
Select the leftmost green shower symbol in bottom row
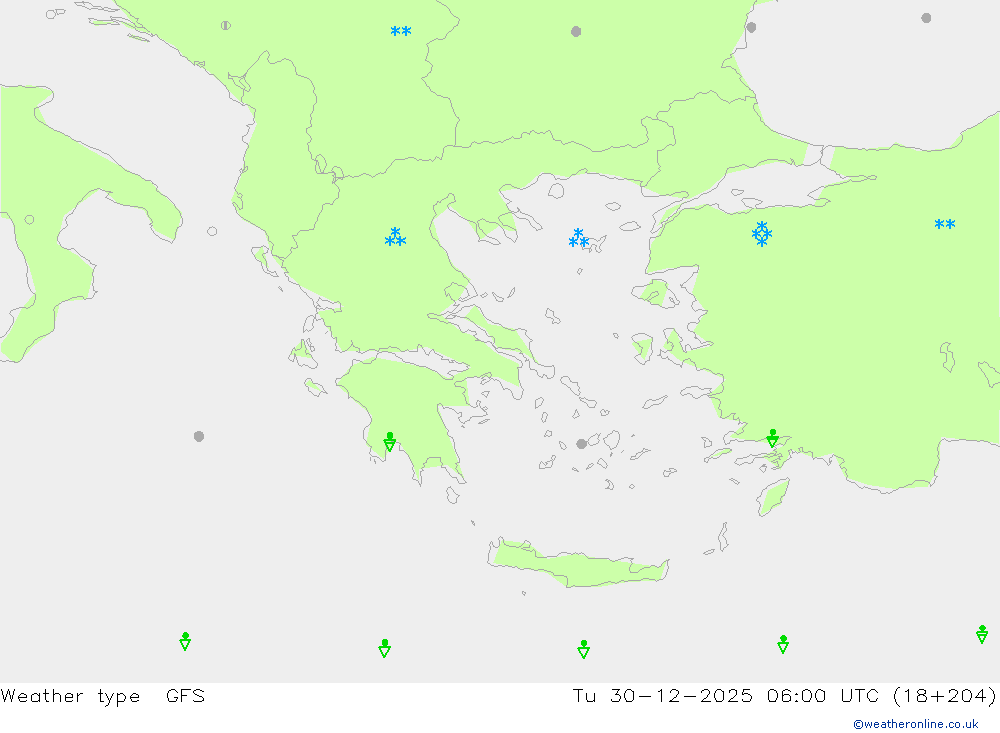[185, 641]
